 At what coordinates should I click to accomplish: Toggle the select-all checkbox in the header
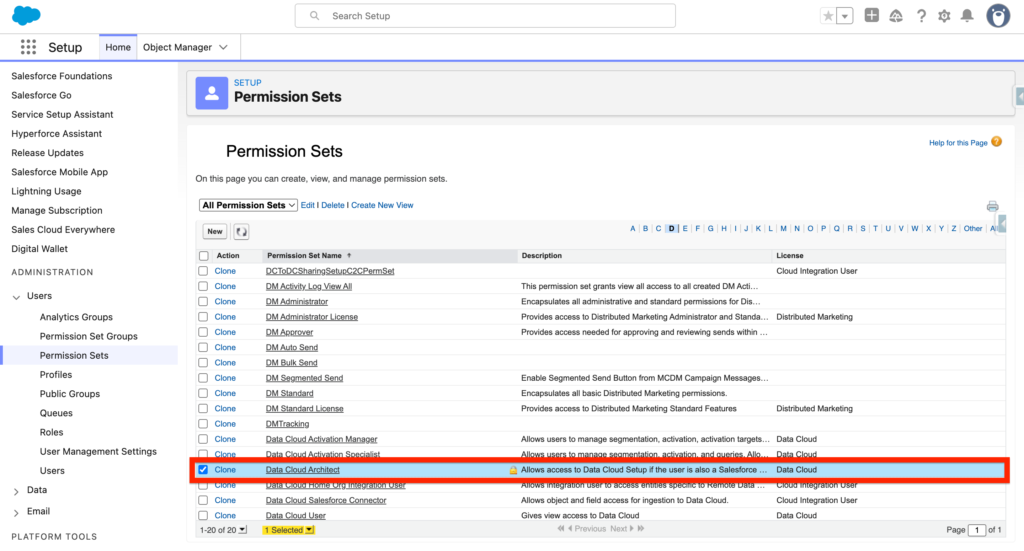(x=204, y=256)
